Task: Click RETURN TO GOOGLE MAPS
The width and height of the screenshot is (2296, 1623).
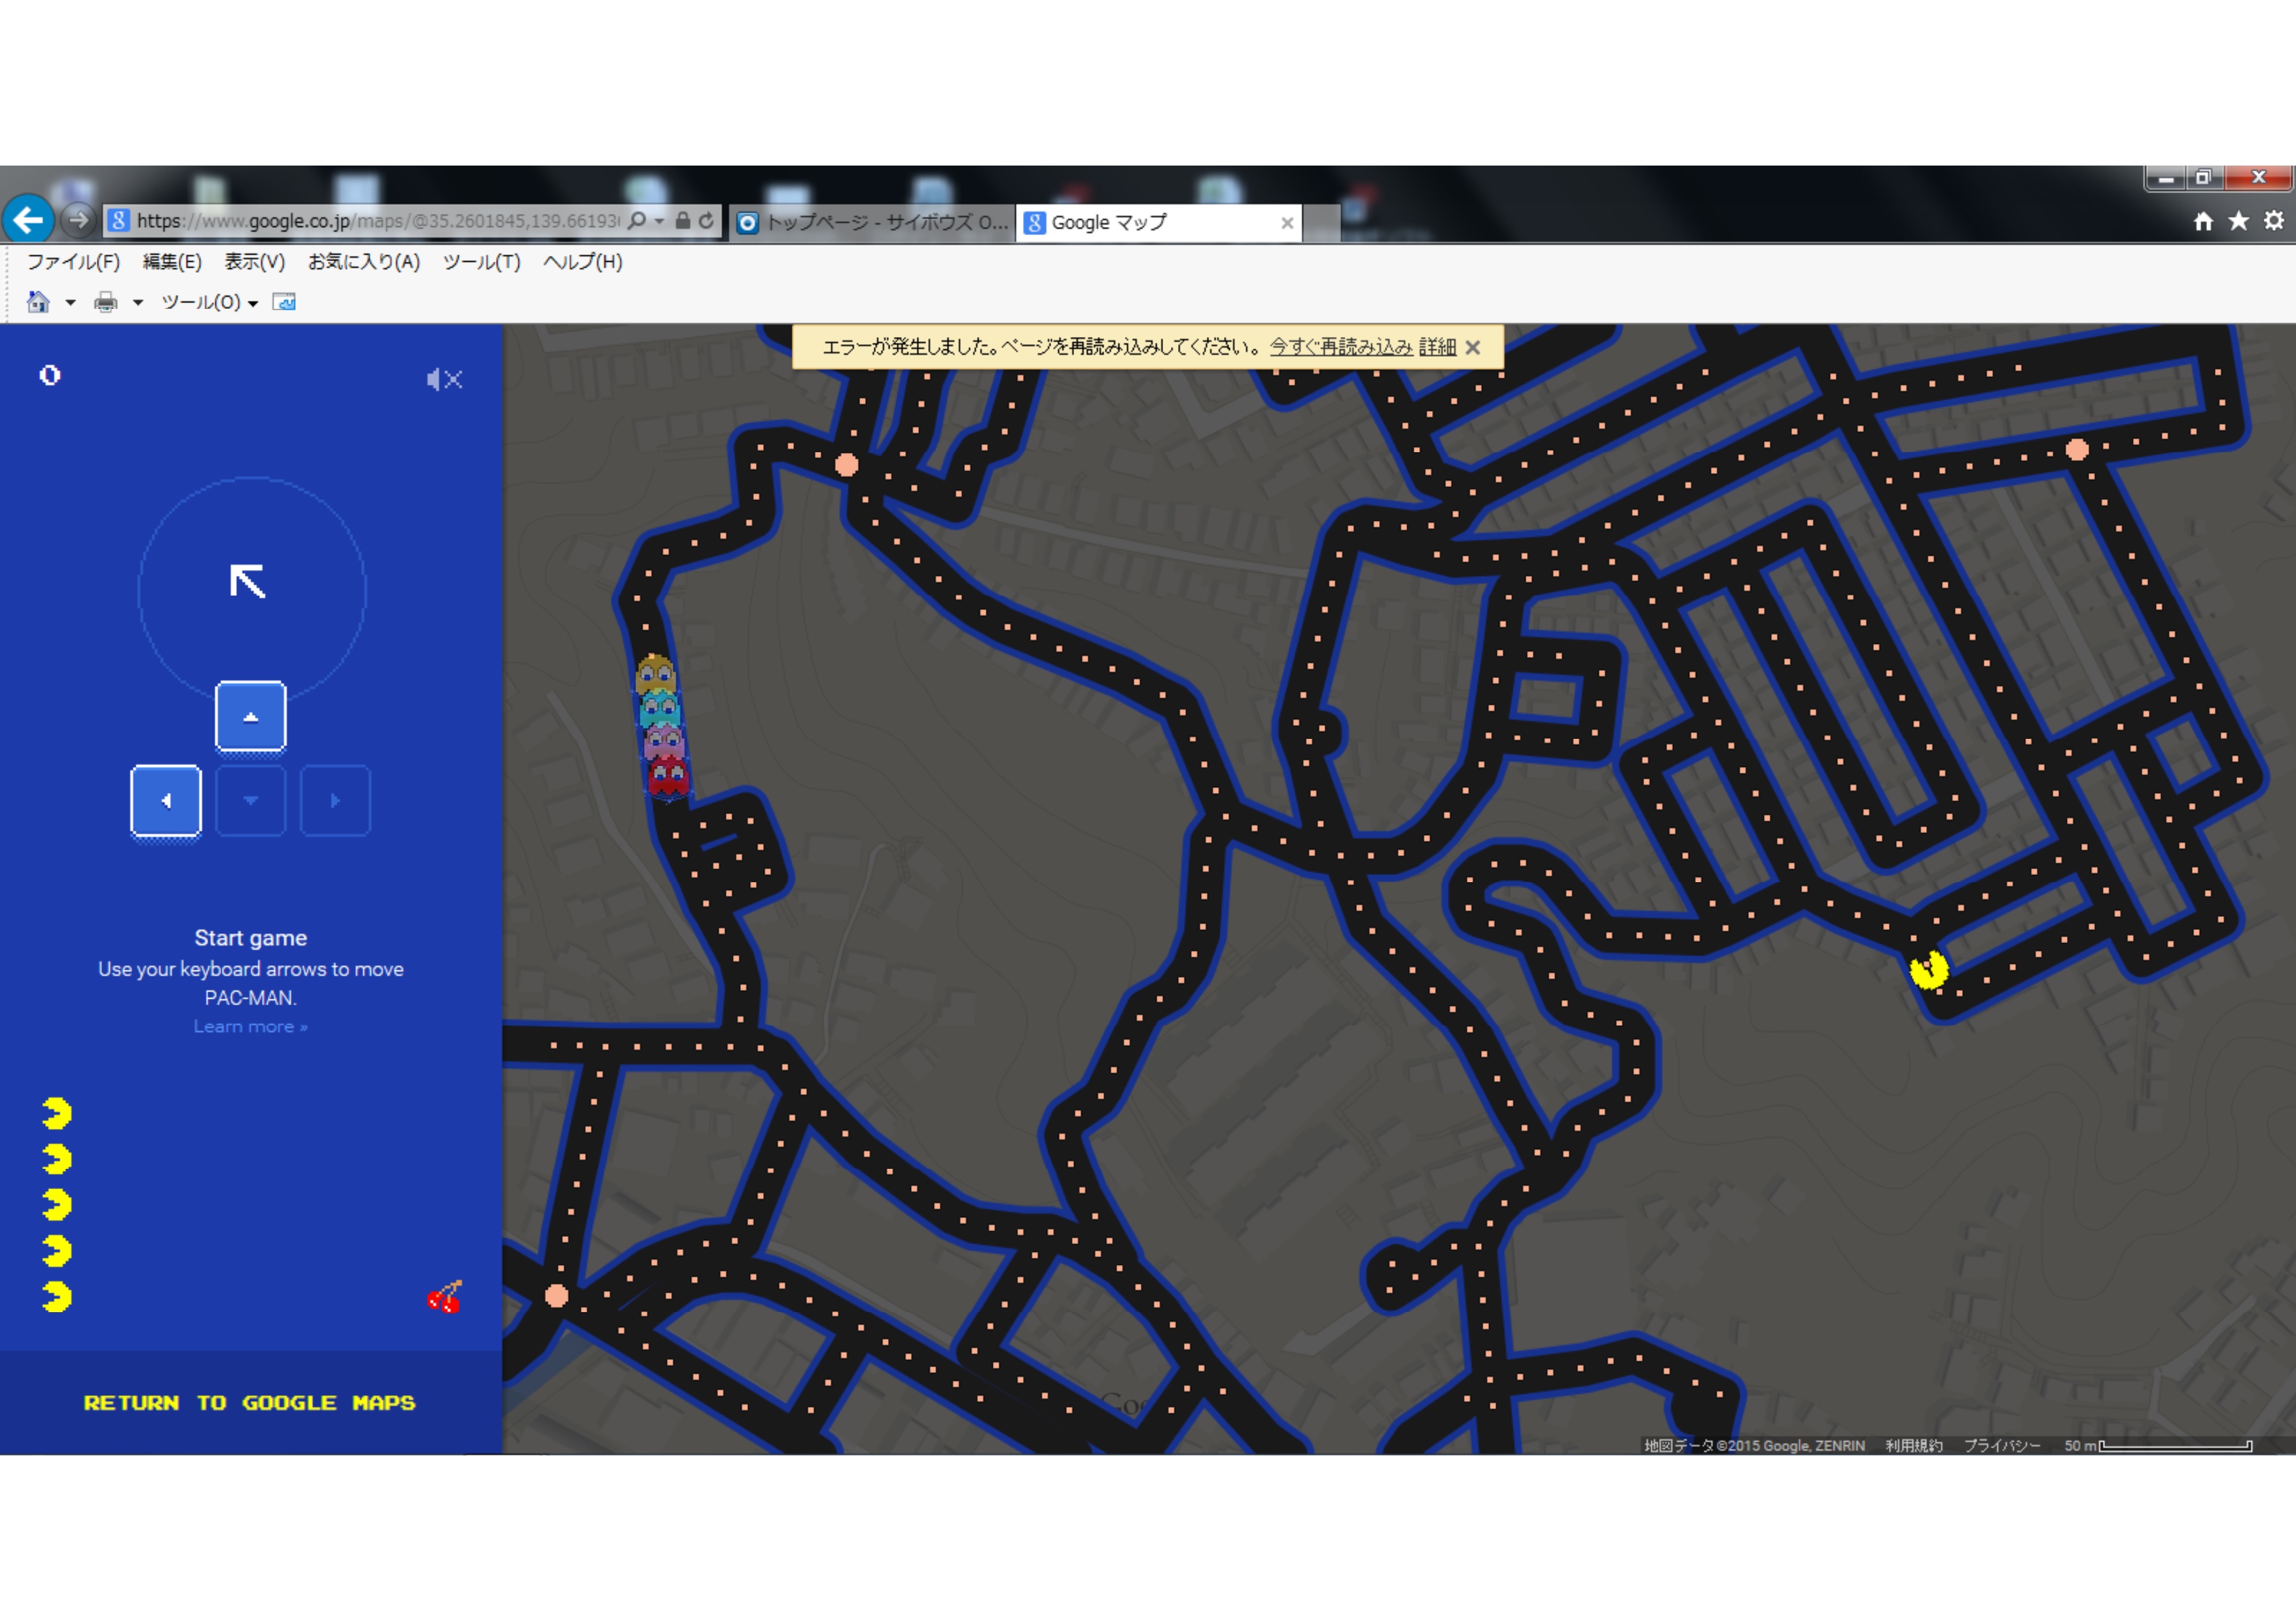Action: (250, 1403)
